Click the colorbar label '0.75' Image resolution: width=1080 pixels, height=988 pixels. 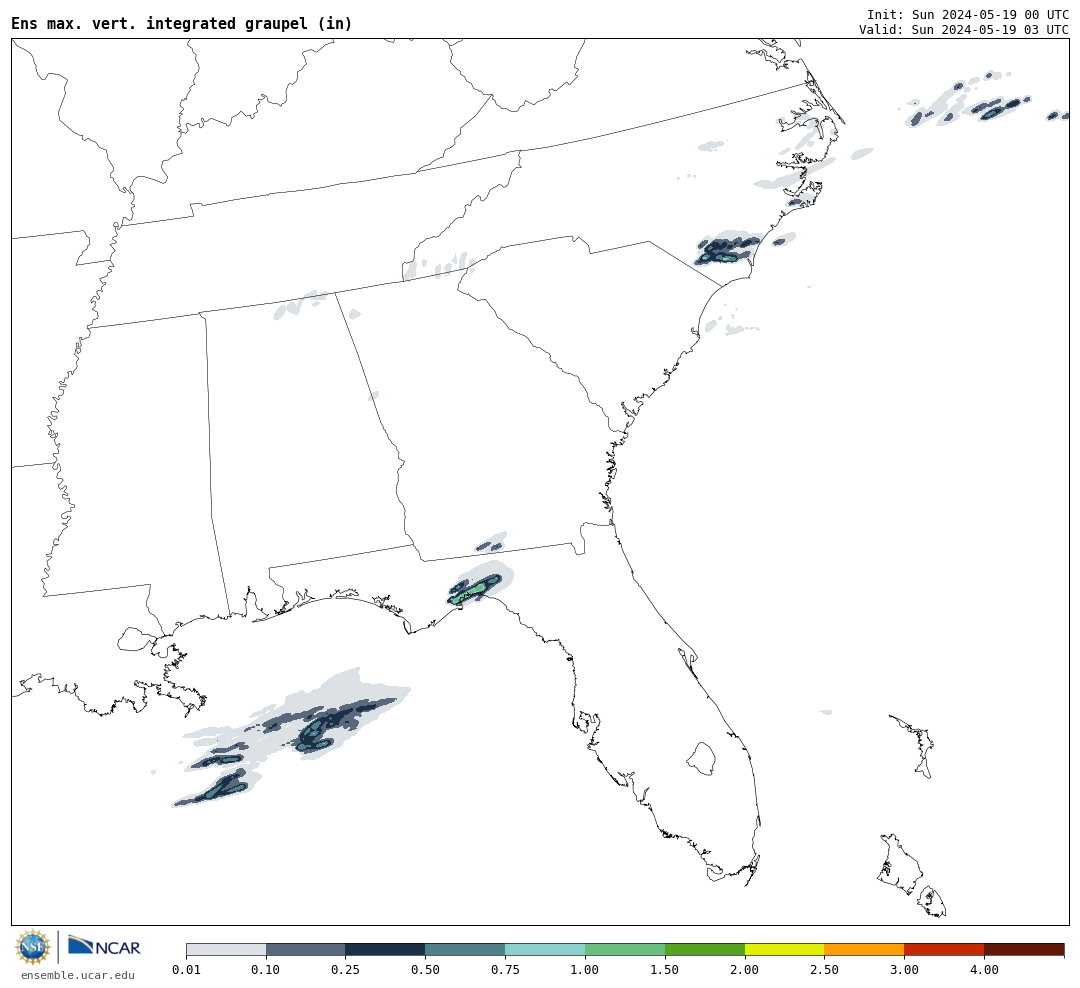[506, 969]
